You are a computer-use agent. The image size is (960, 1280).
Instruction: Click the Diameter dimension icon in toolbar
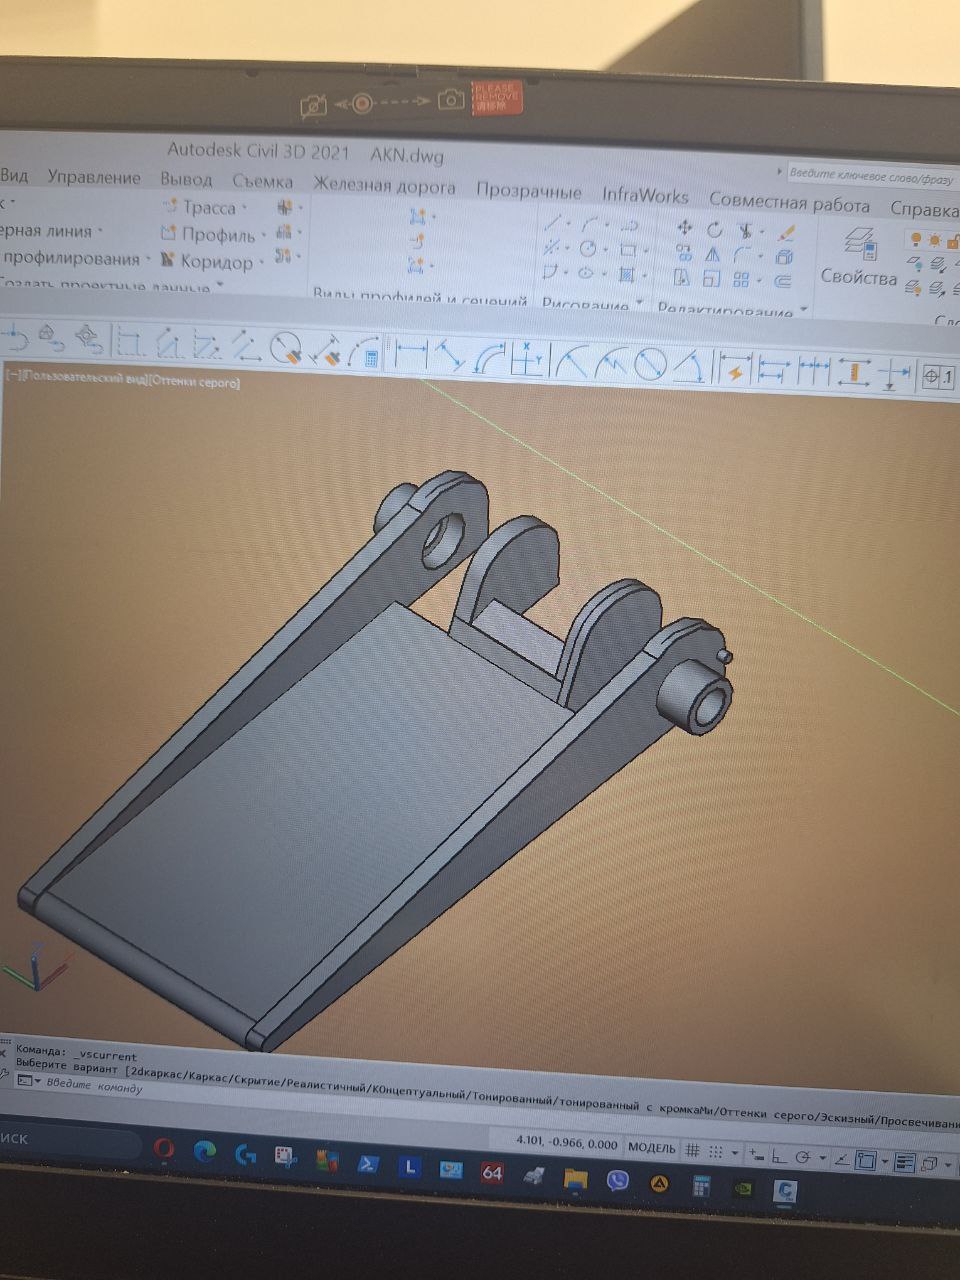click(650, 364)
